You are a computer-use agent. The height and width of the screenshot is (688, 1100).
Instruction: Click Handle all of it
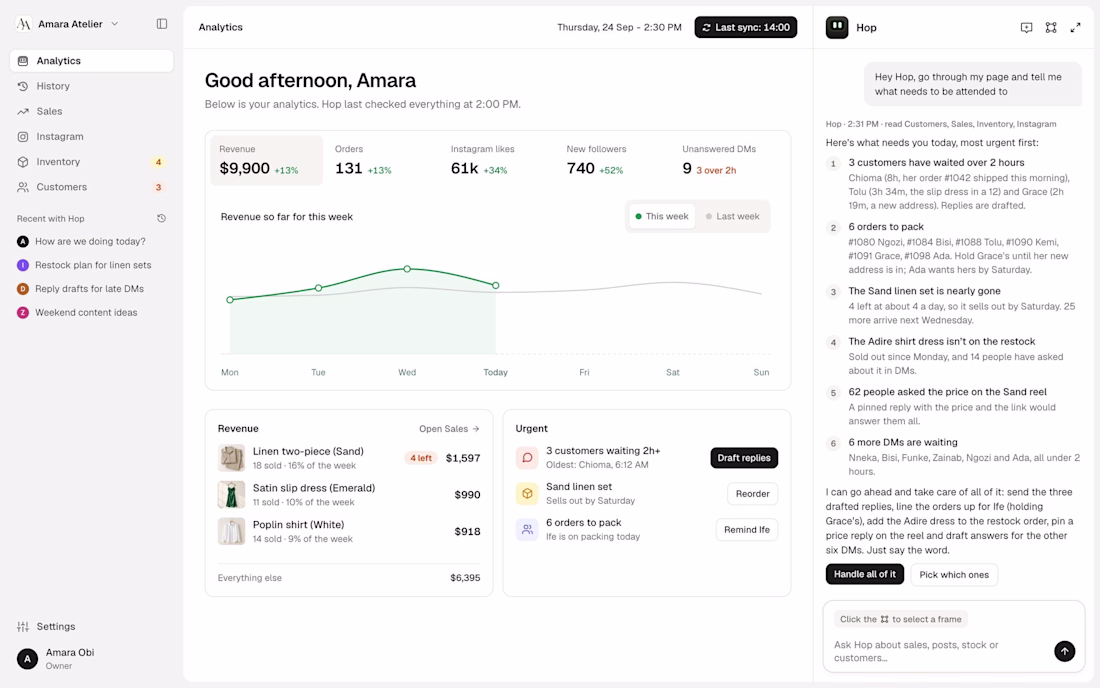click(865, 574)
